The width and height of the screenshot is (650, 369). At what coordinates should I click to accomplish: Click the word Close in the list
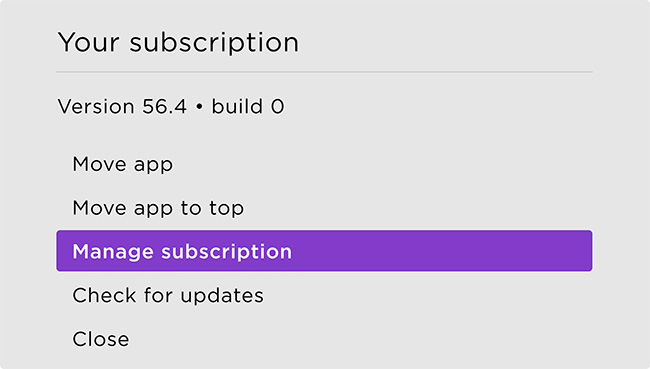click(x=101, y=339)
